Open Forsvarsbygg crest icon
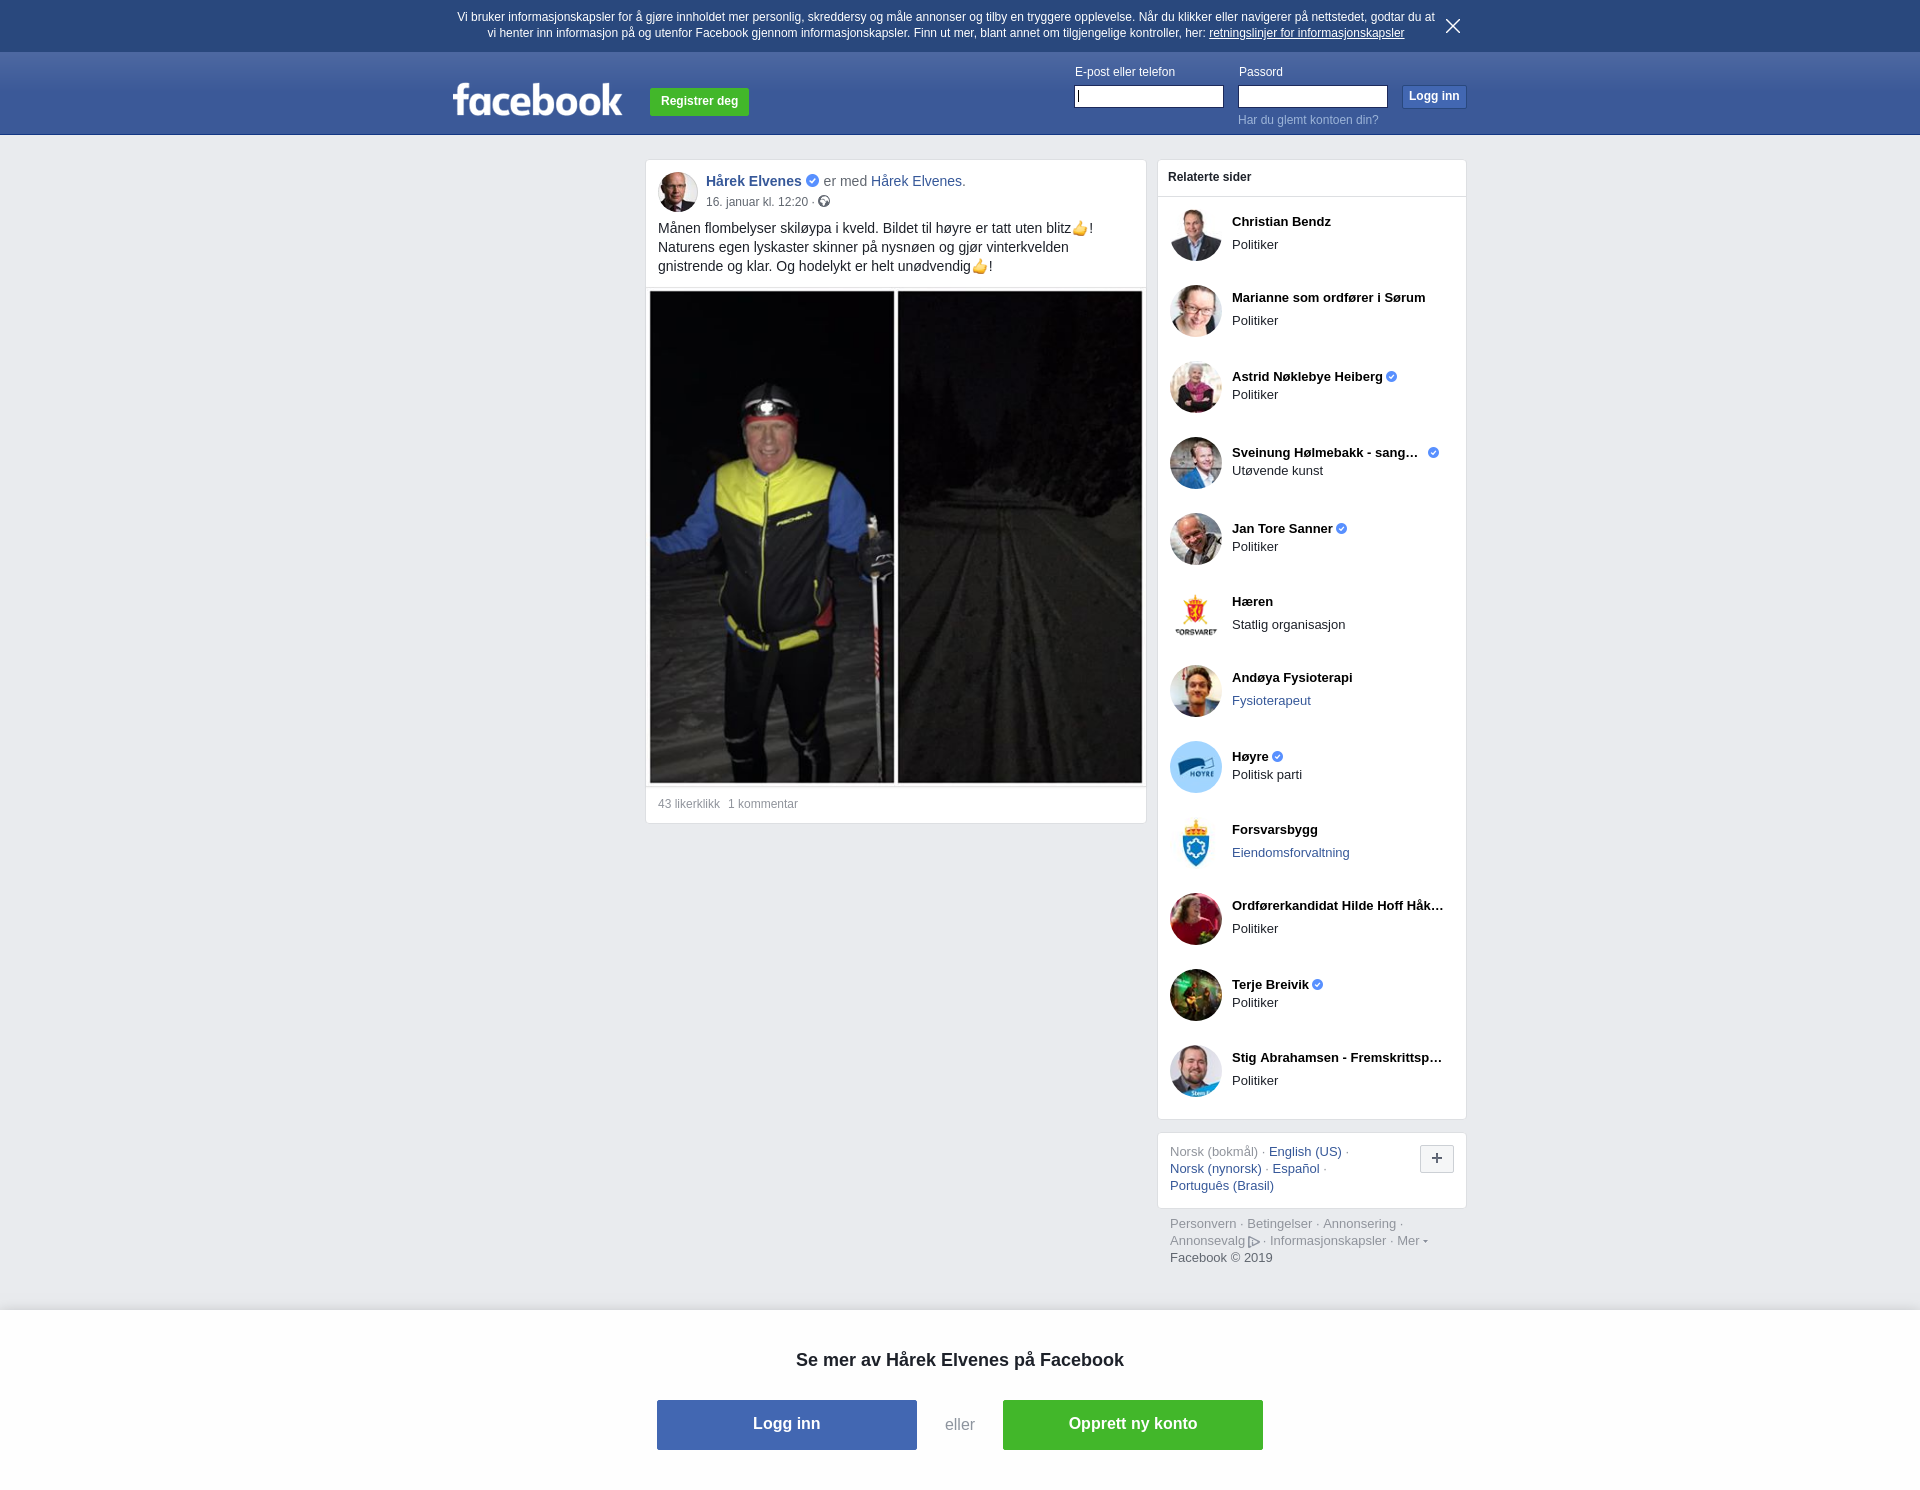 [1196, 843]
